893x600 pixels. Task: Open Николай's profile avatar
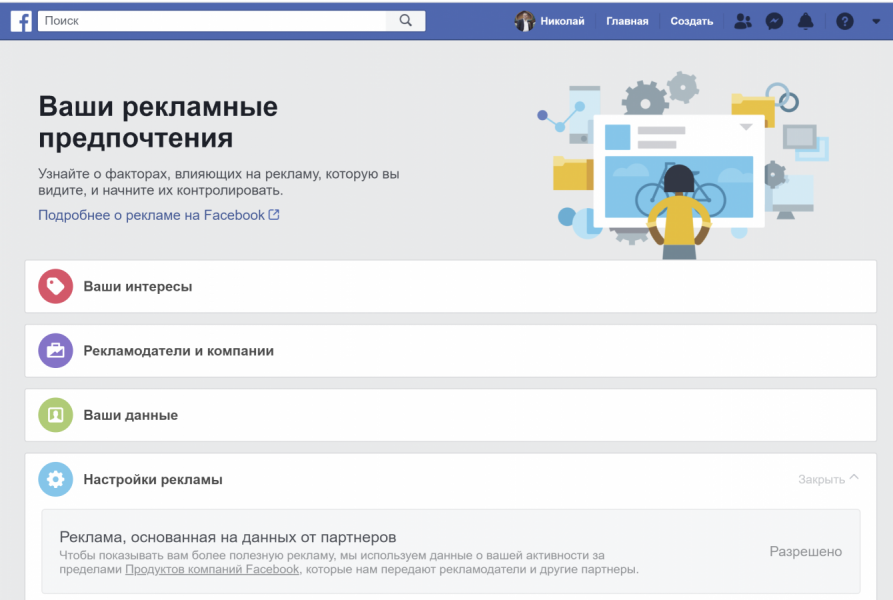click(x=525, y=21)
